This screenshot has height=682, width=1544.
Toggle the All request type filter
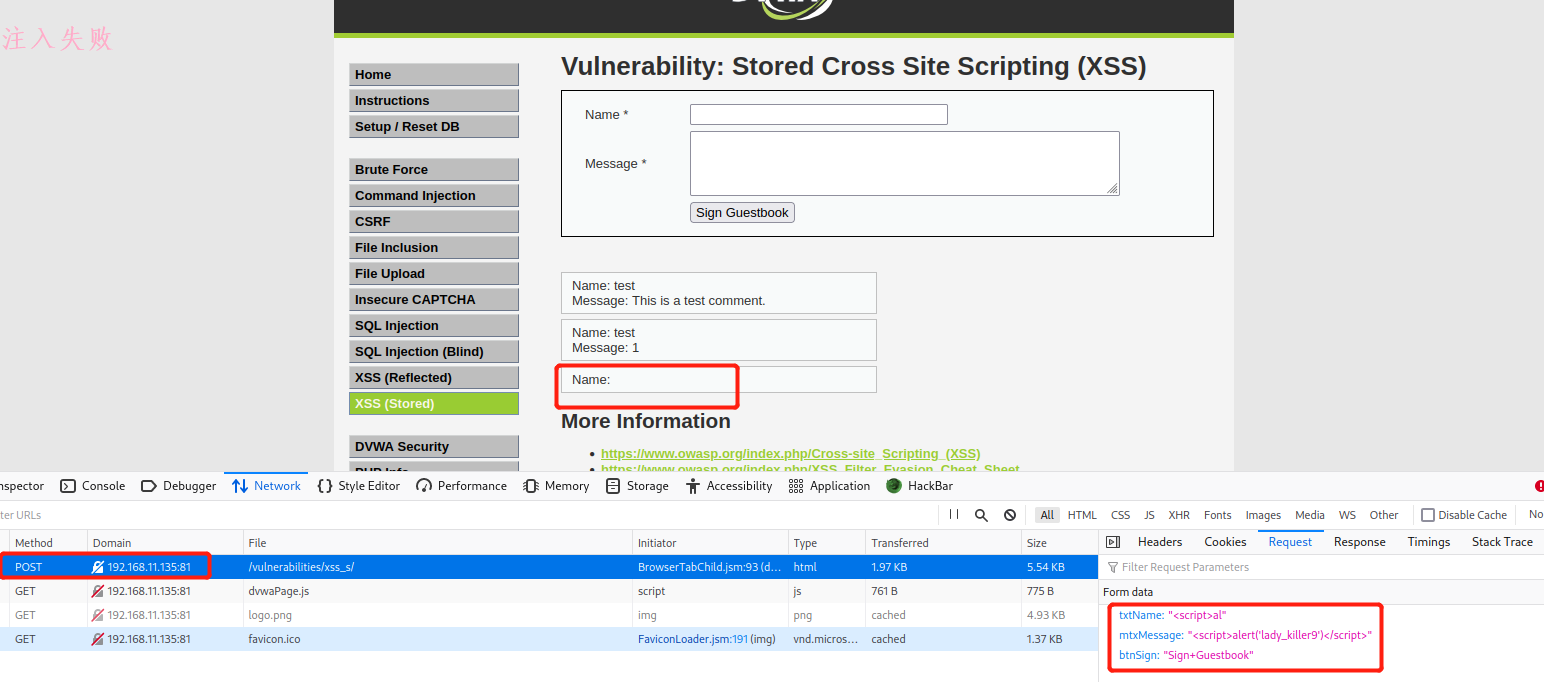pos(1047,515)
